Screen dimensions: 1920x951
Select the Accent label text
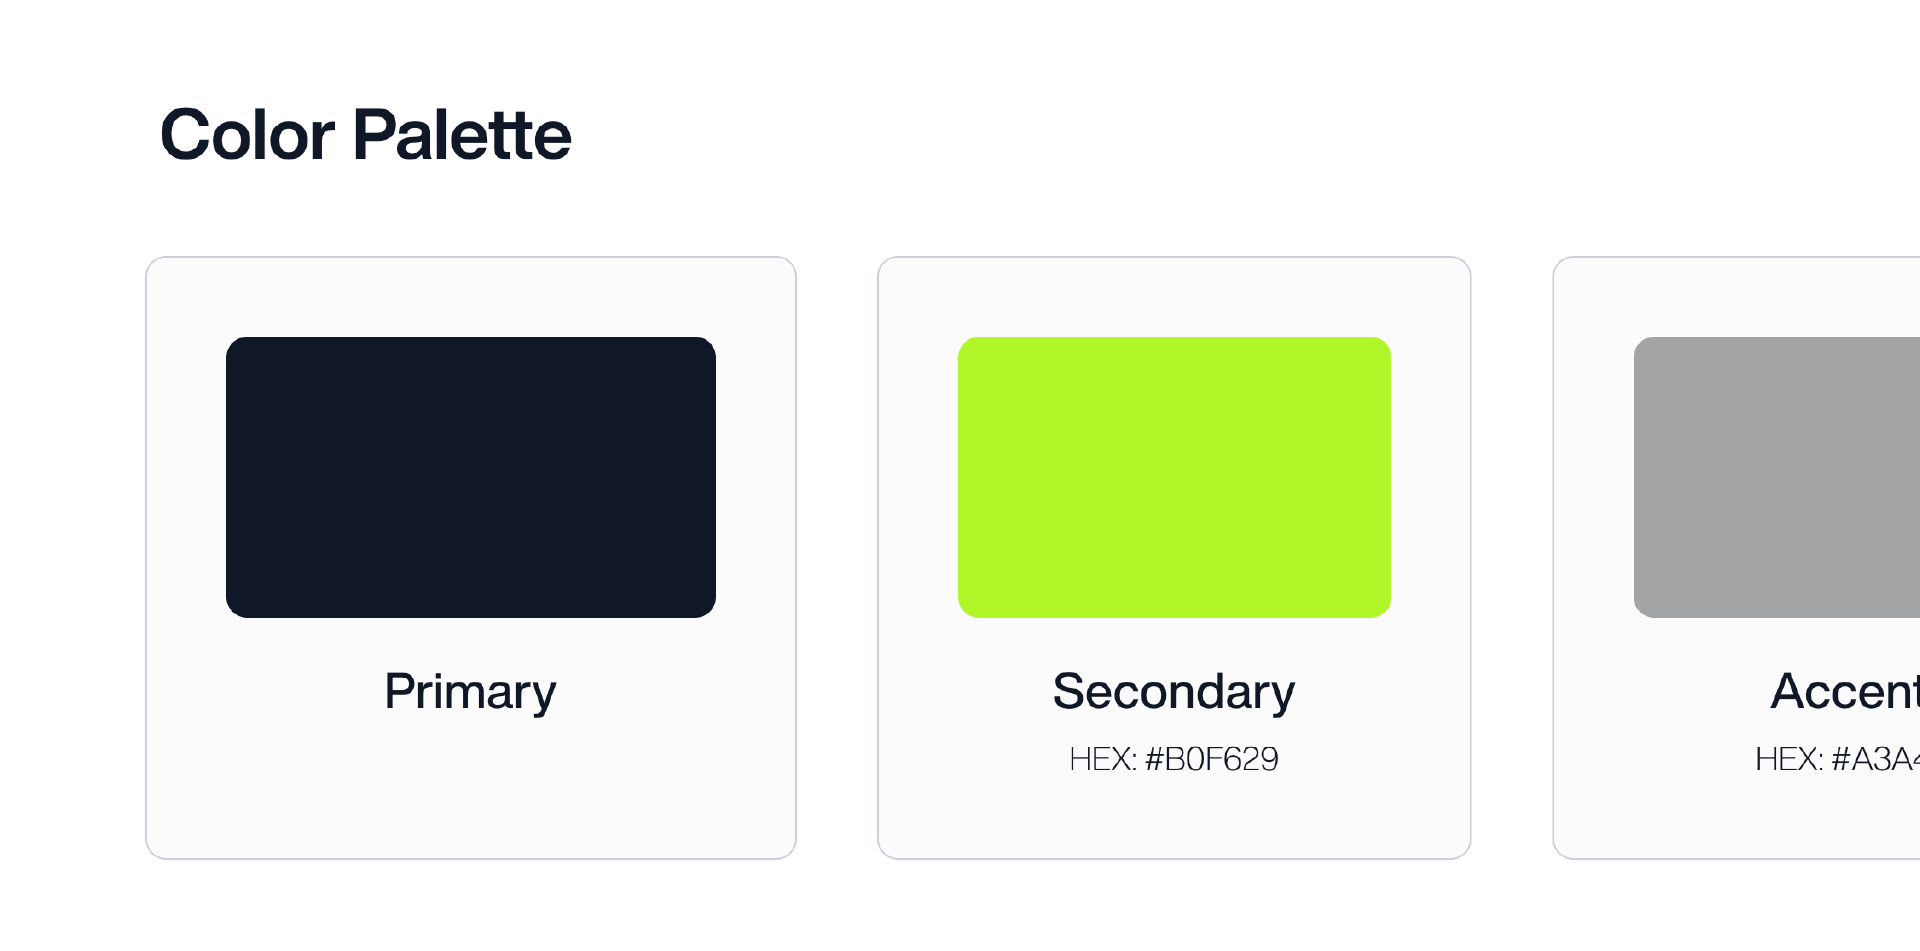click(x=1846, y=691)
